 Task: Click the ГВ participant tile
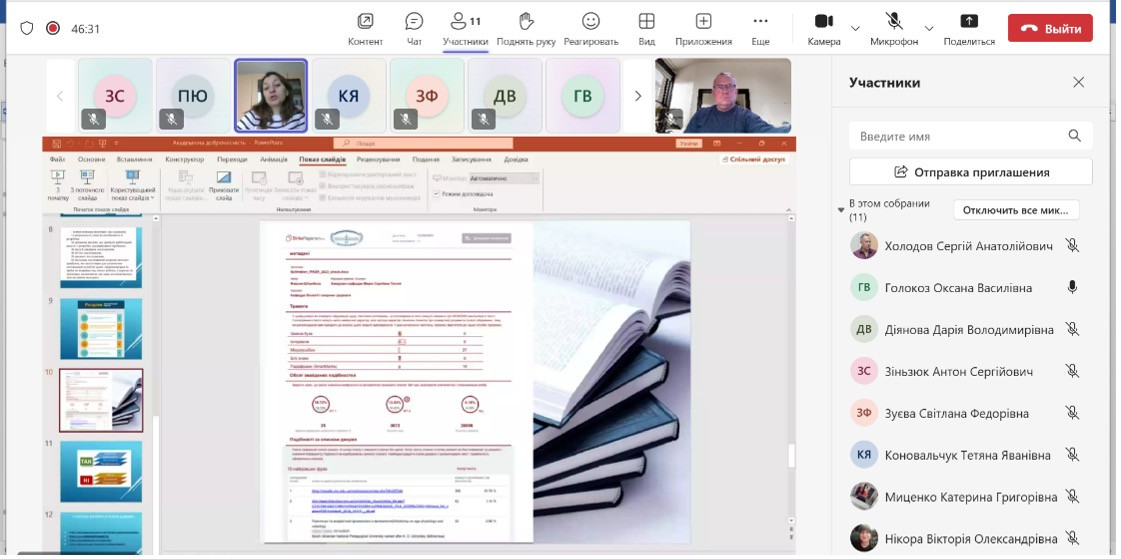pos(583,96)
